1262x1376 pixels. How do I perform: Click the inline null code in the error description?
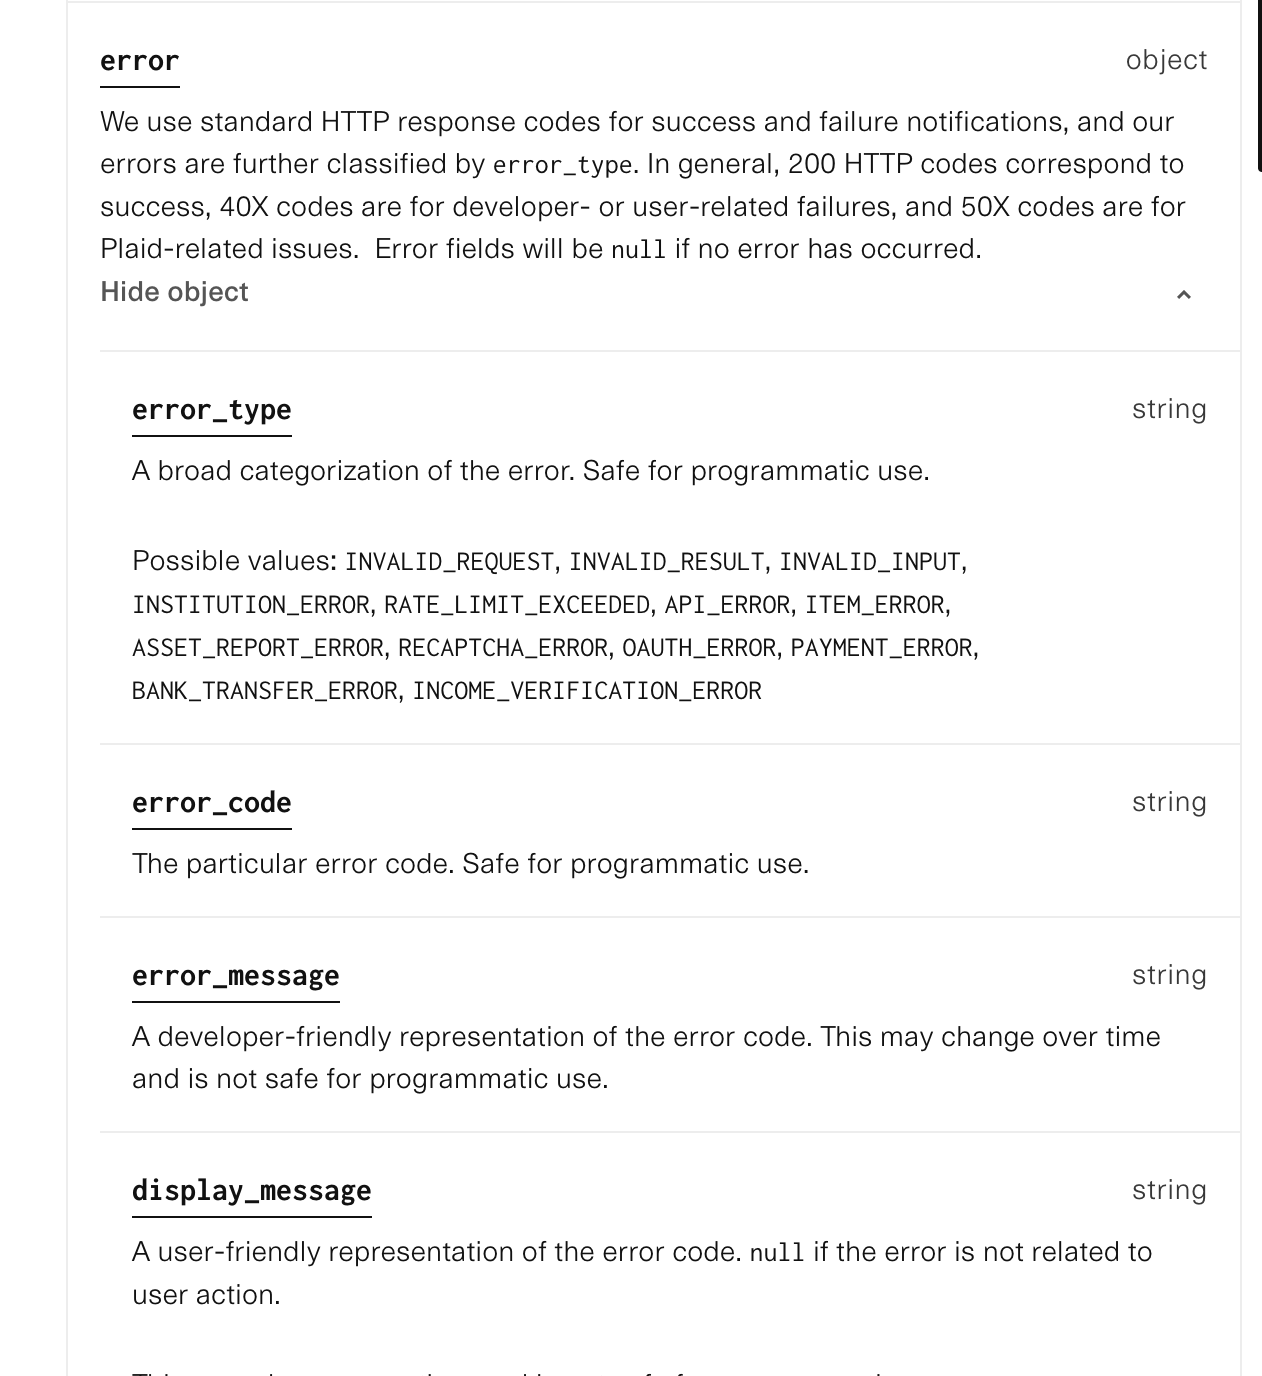point(637,249)
